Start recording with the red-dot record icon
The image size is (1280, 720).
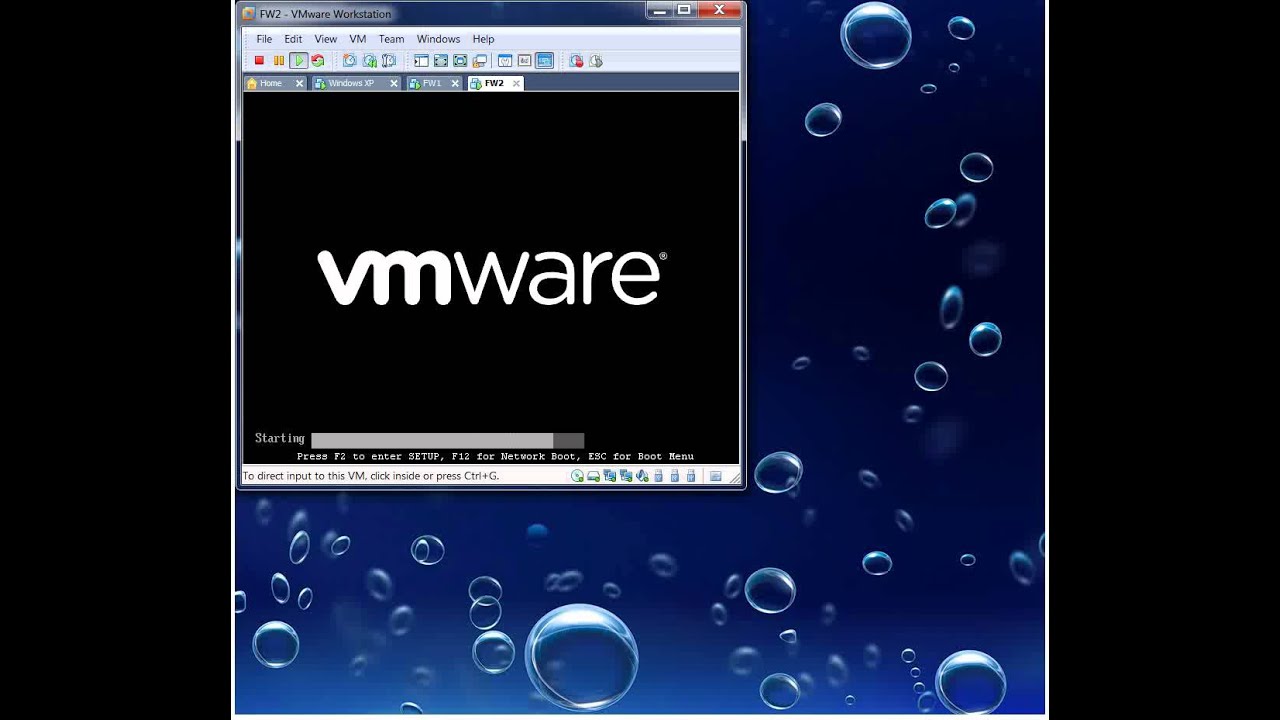pyautogui.click(x=576, y=61)
